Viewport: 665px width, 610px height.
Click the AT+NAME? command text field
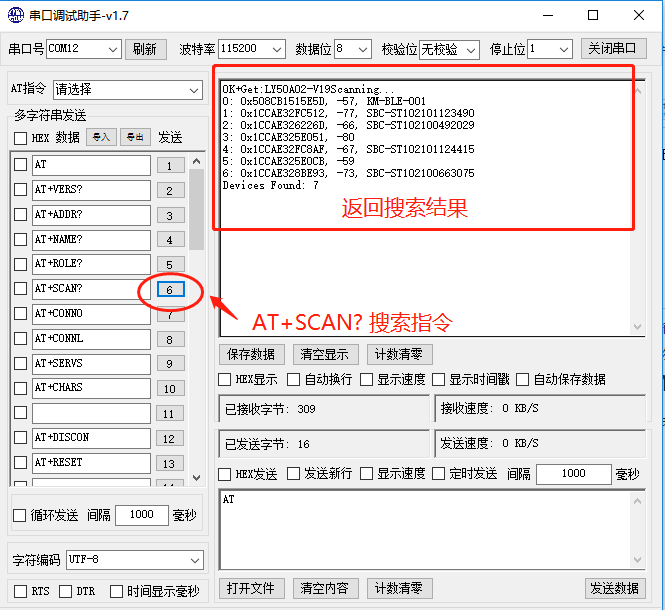(90, 240)
